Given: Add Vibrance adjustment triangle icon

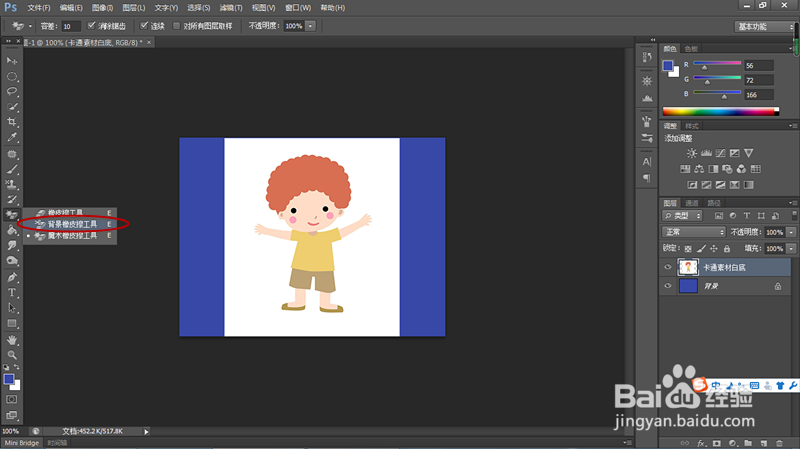Looking at the screenshot, I should pyautogui.click(x=748, y=153).
